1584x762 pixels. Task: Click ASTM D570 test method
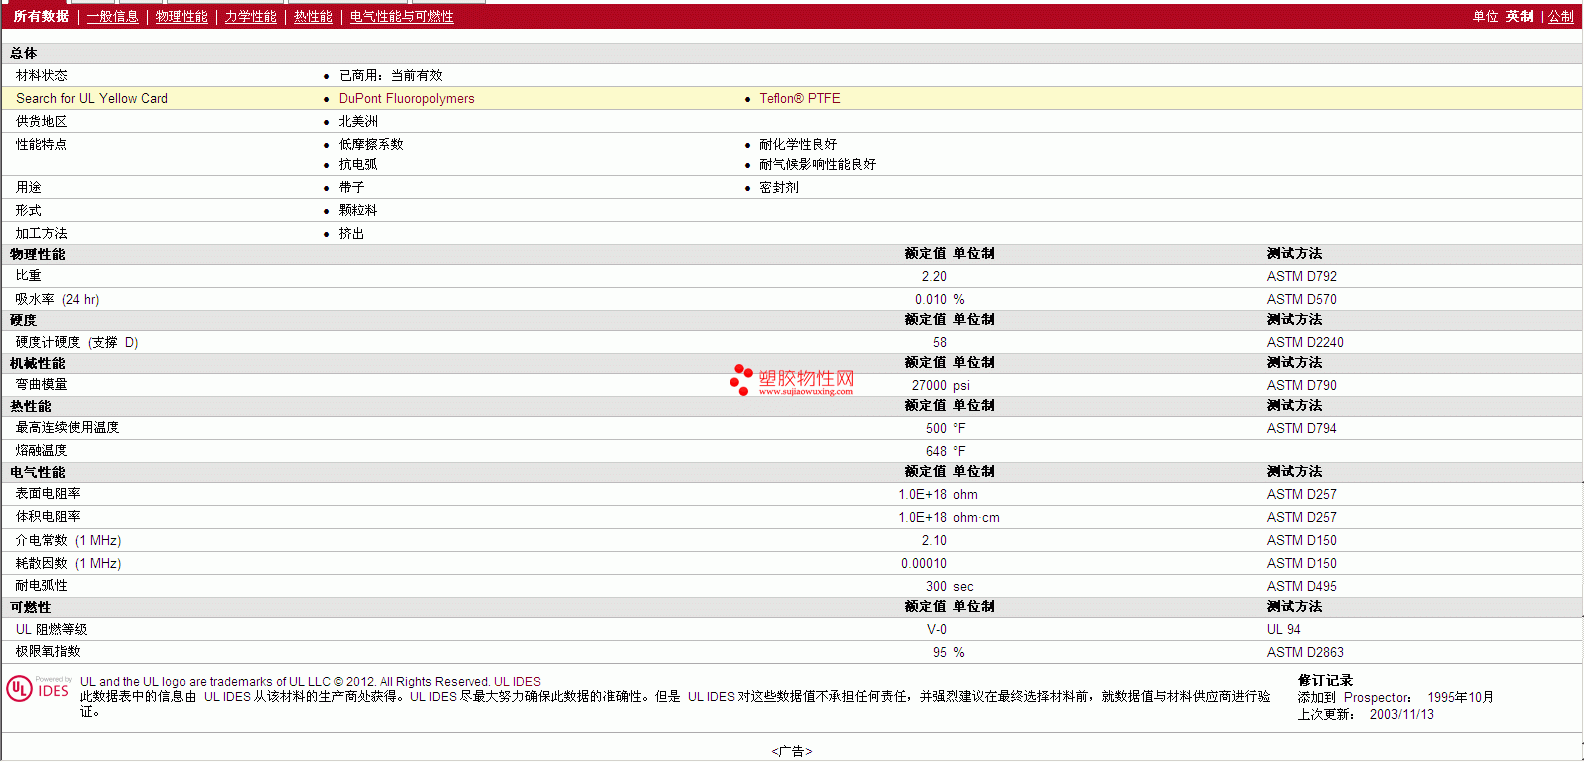click(1302, 300)
